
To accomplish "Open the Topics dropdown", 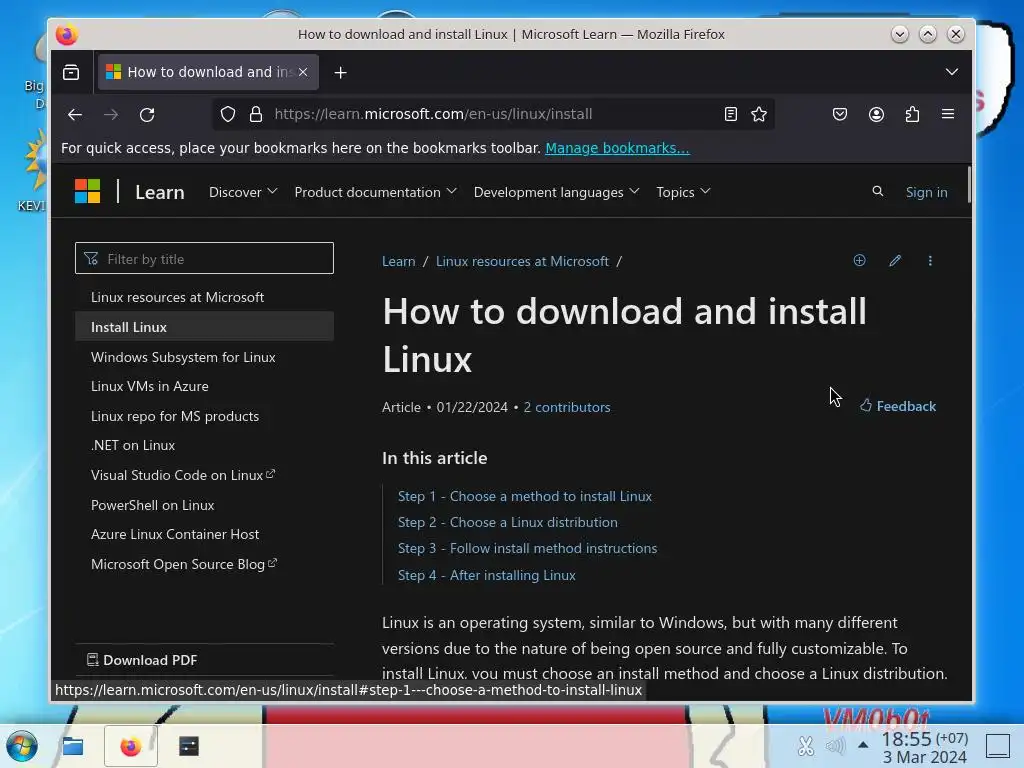I will coord(683,192).
